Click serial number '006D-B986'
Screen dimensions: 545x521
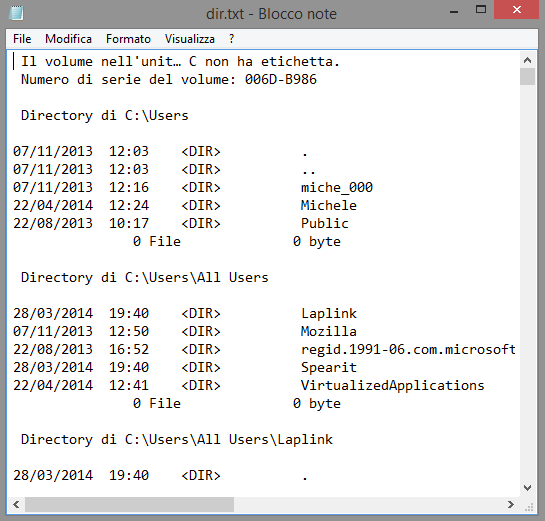pos(281,80)
